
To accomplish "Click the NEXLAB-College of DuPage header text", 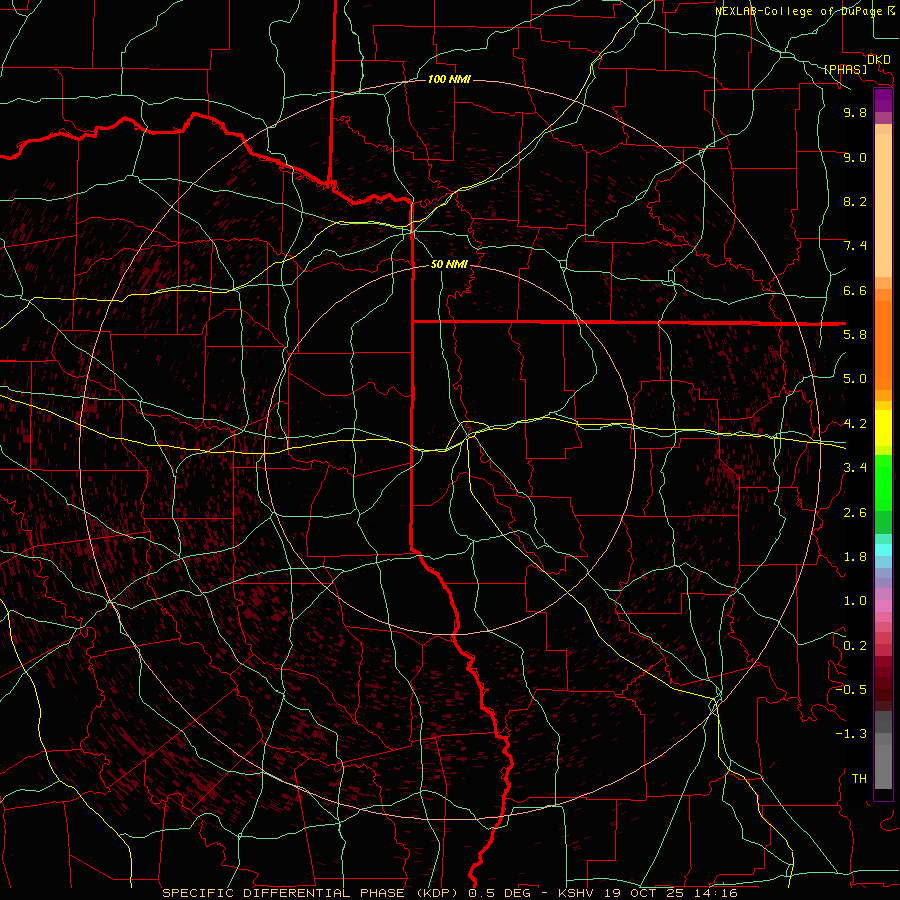I will point(799,11).
